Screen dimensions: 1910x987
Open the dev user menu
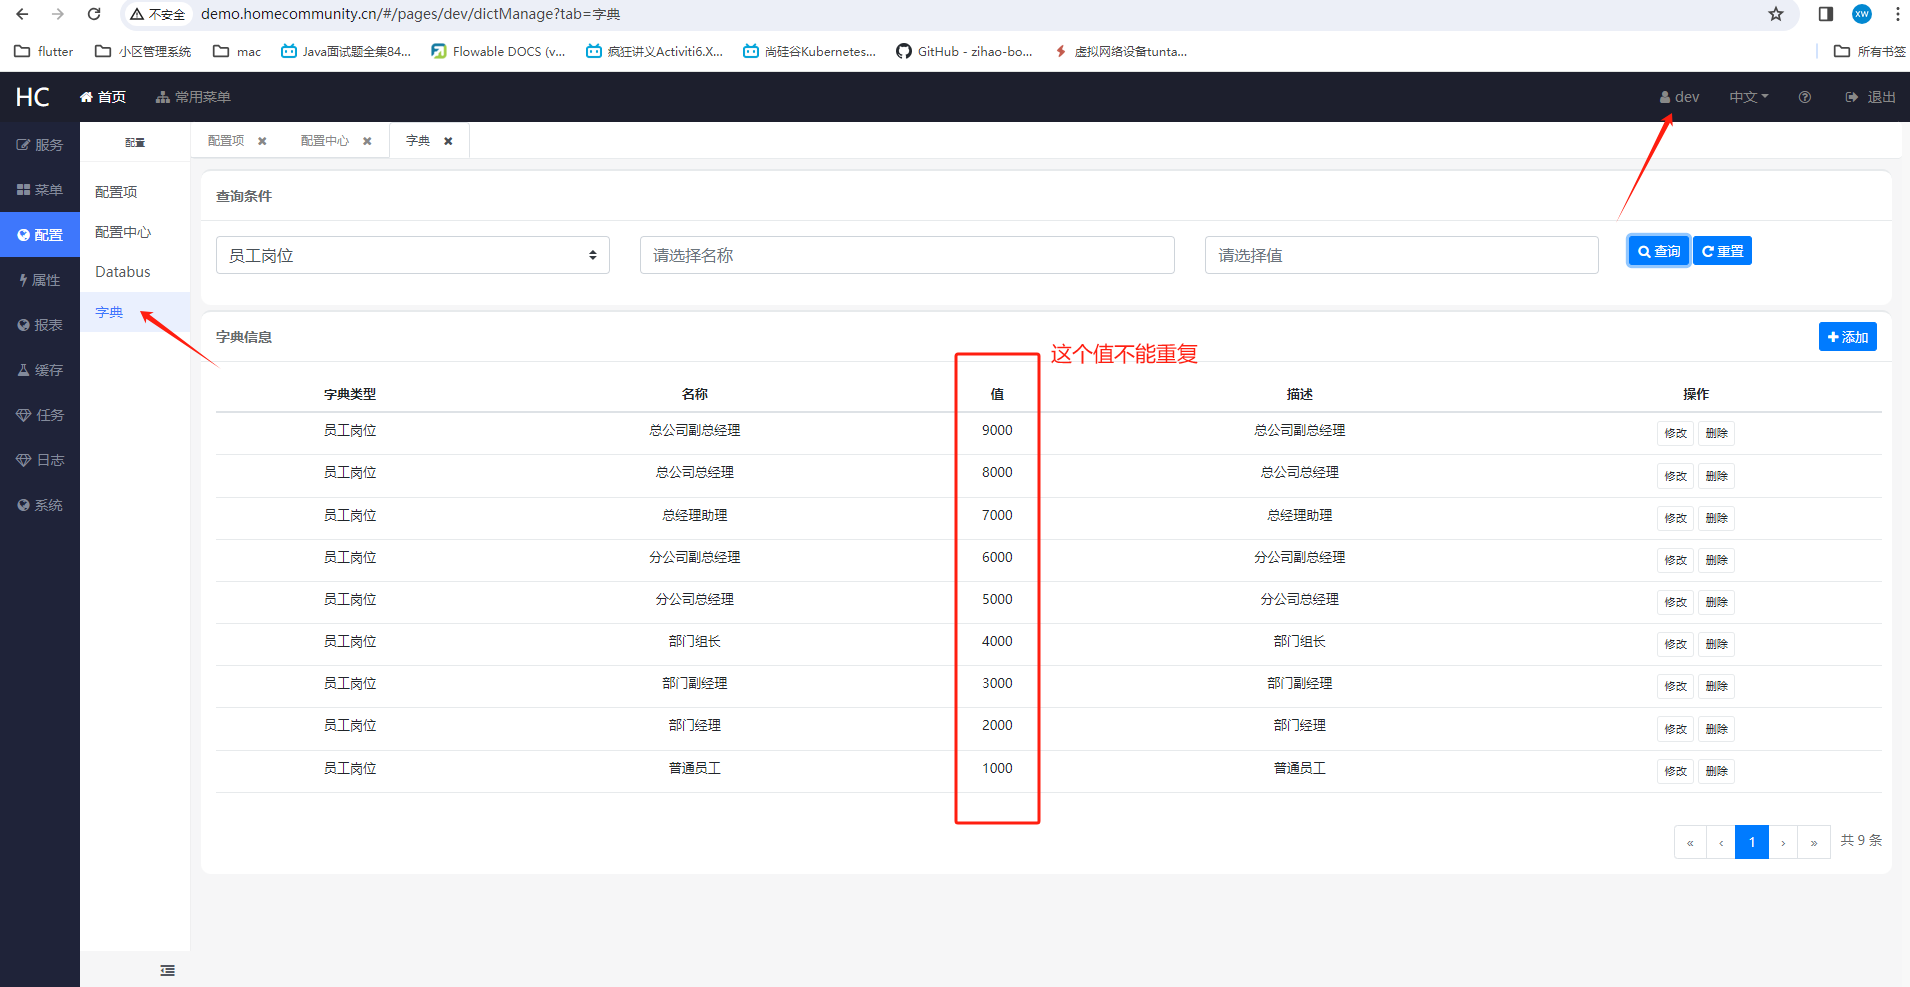1679,97
